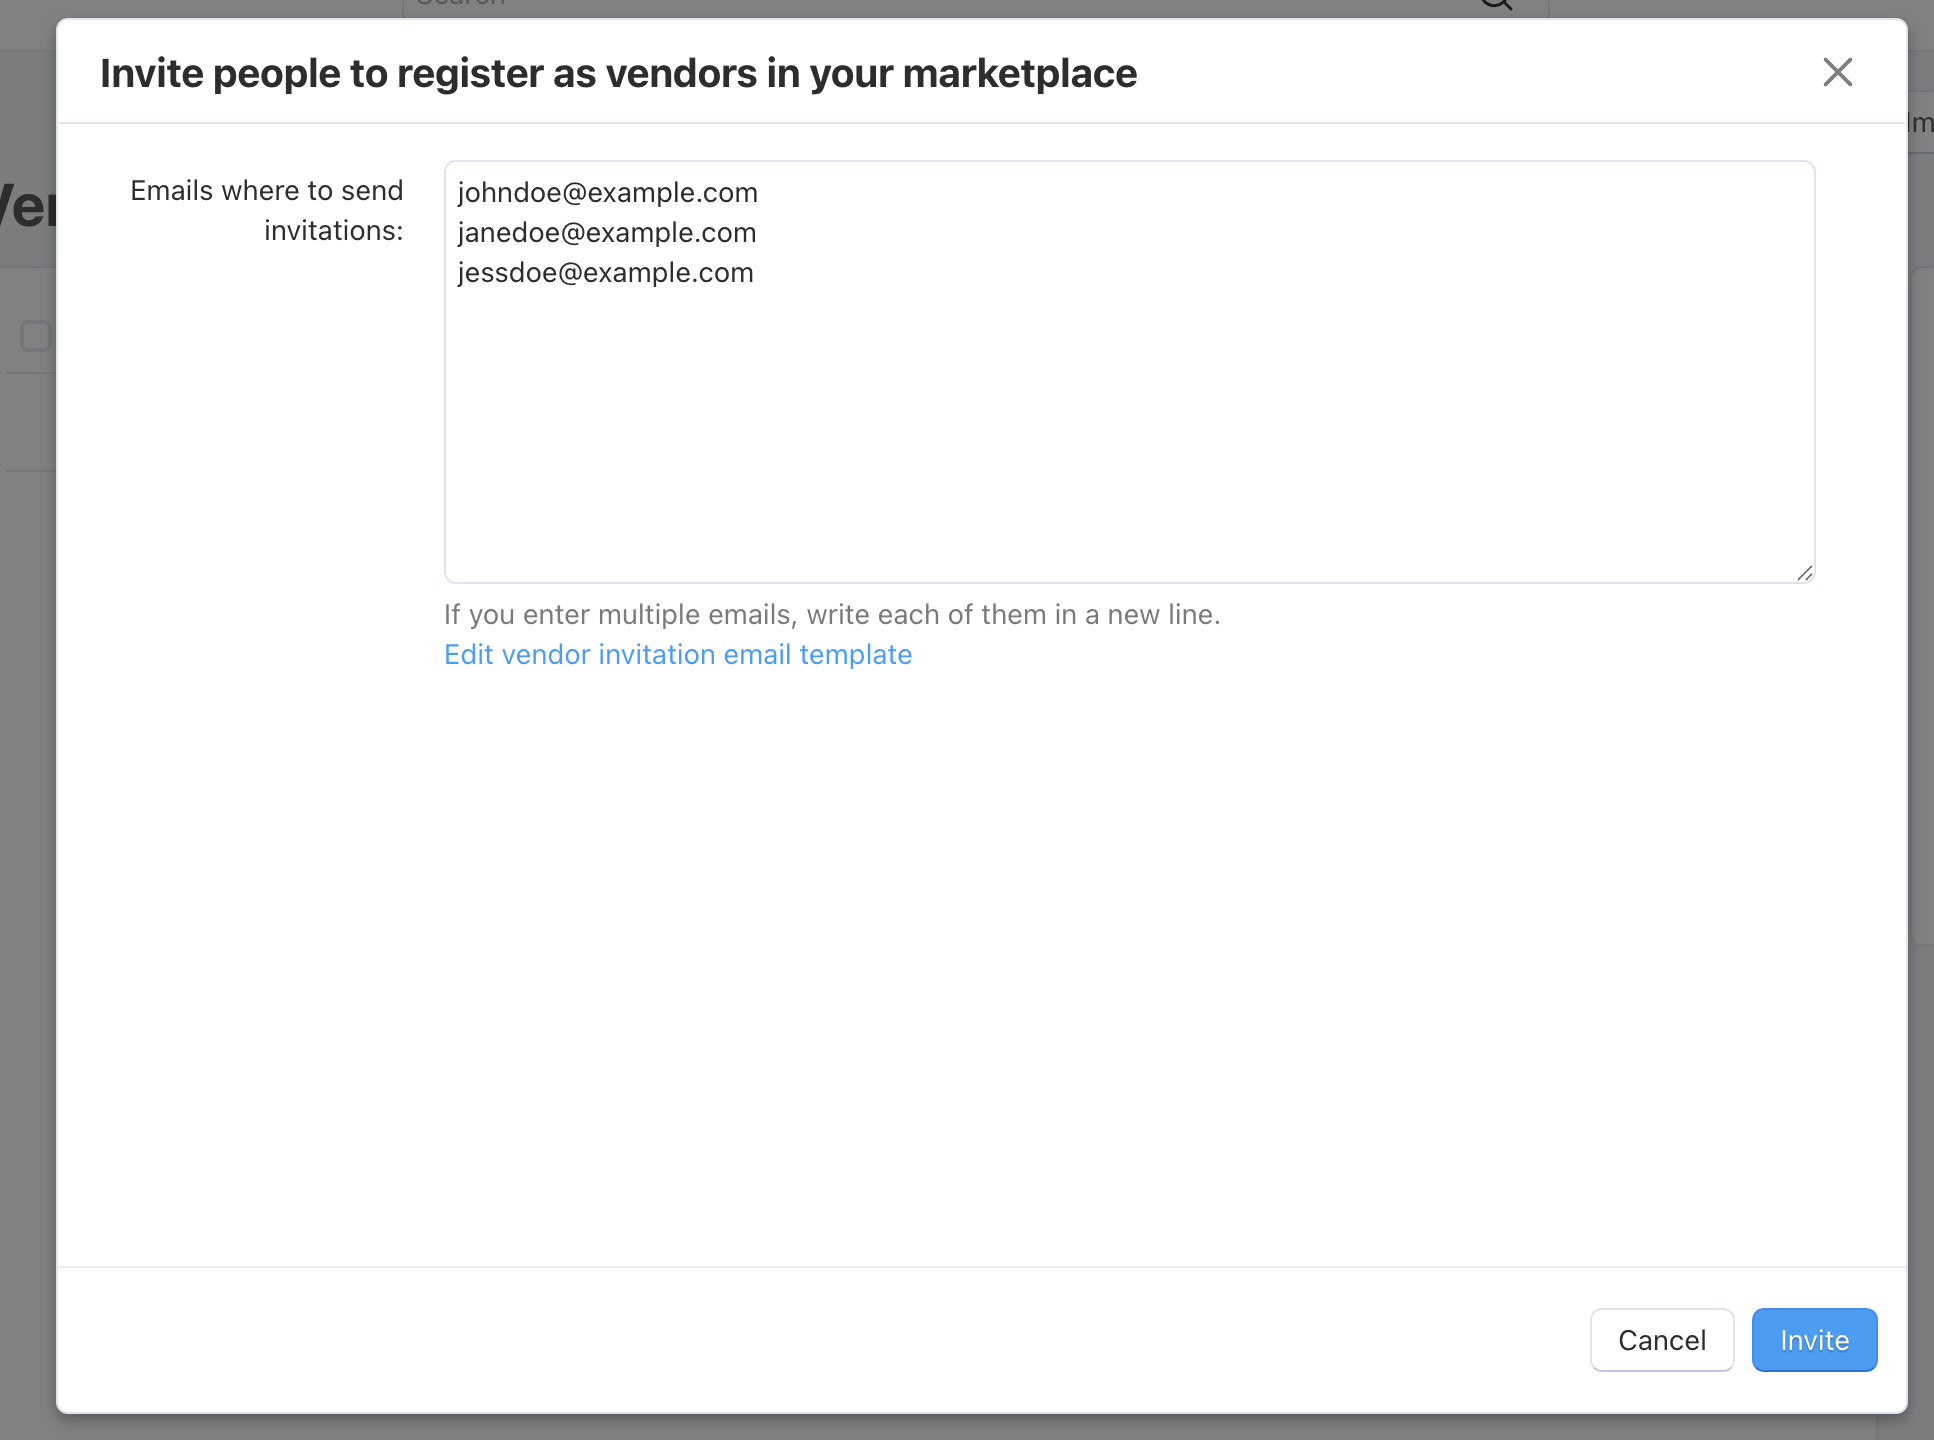
Task: Cancel the invitation dialog
Action: 1662,1340
